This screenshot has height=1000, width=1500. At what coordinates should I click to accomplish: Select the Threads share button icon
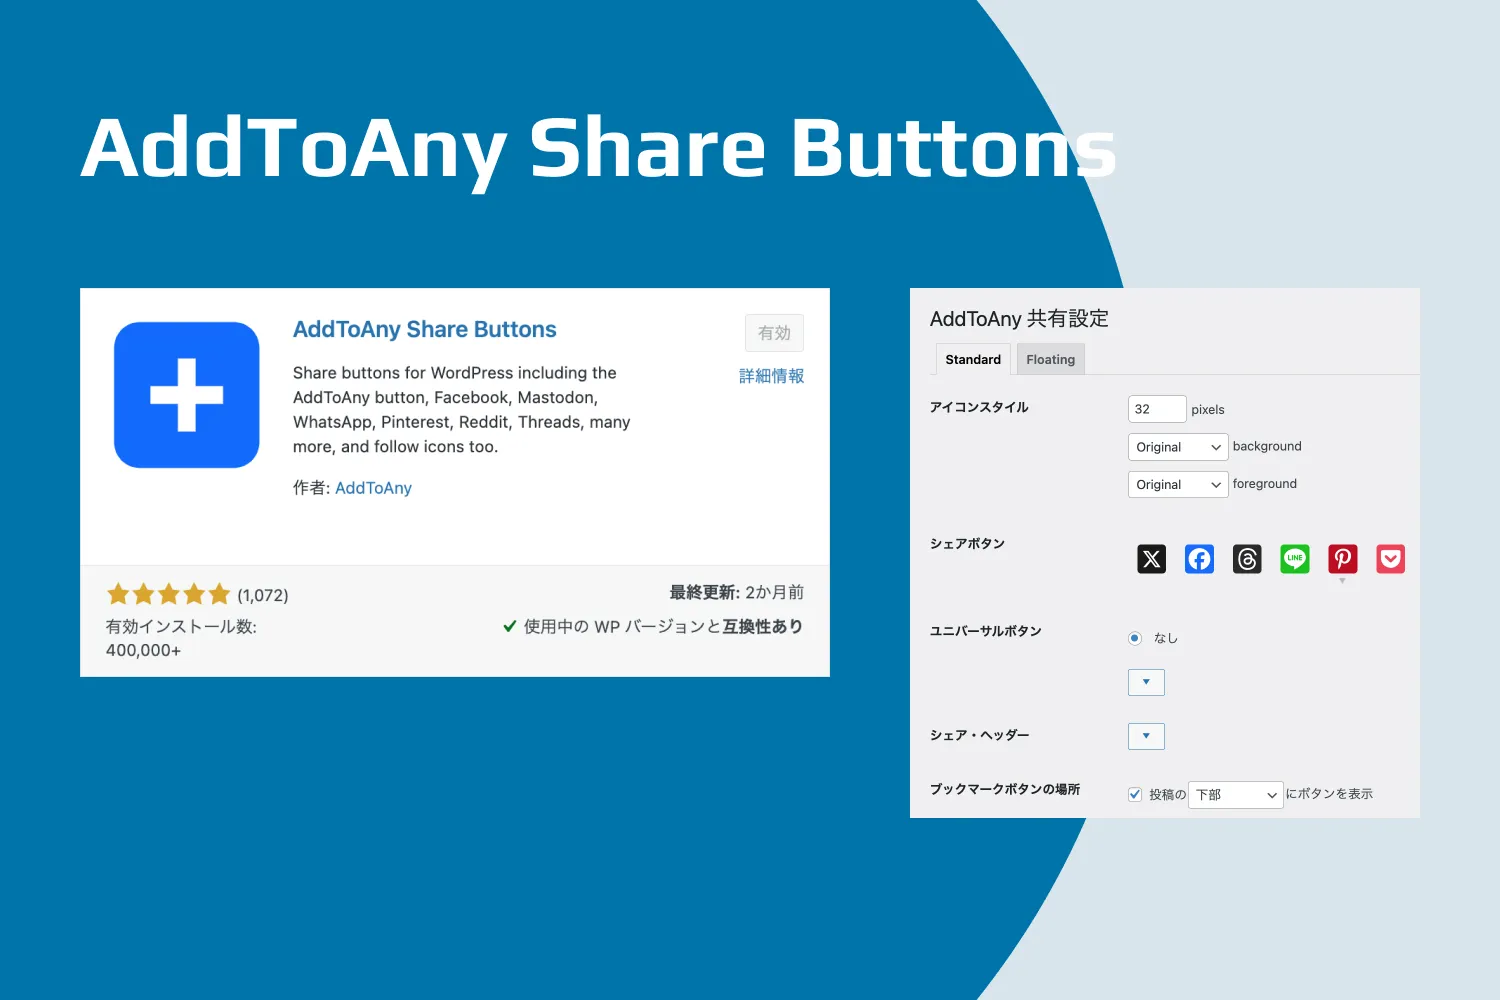click(x=1247, y=559)
